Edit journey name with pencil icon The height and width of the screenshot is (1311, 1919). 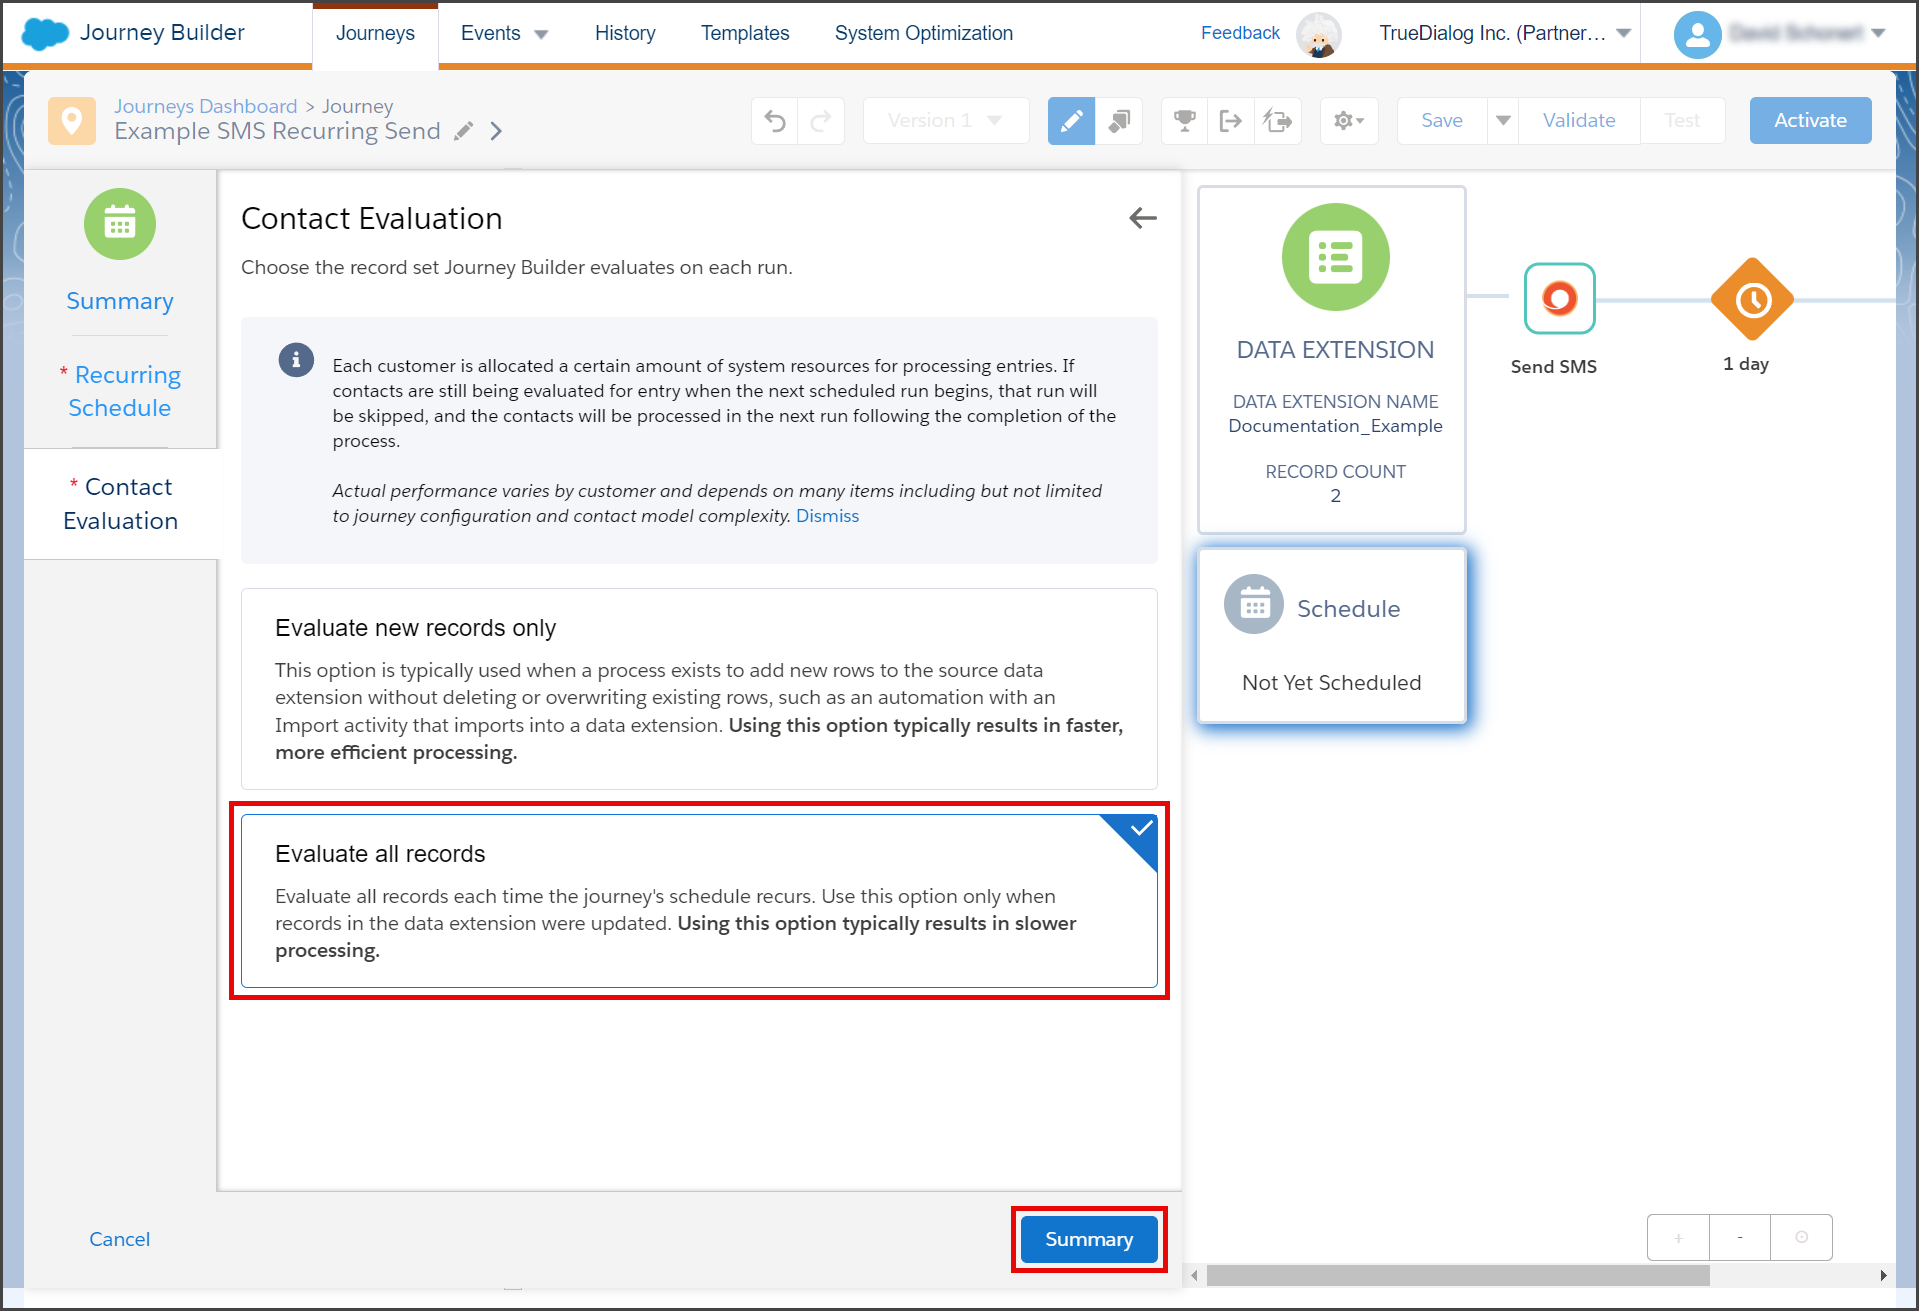(463, 131)
